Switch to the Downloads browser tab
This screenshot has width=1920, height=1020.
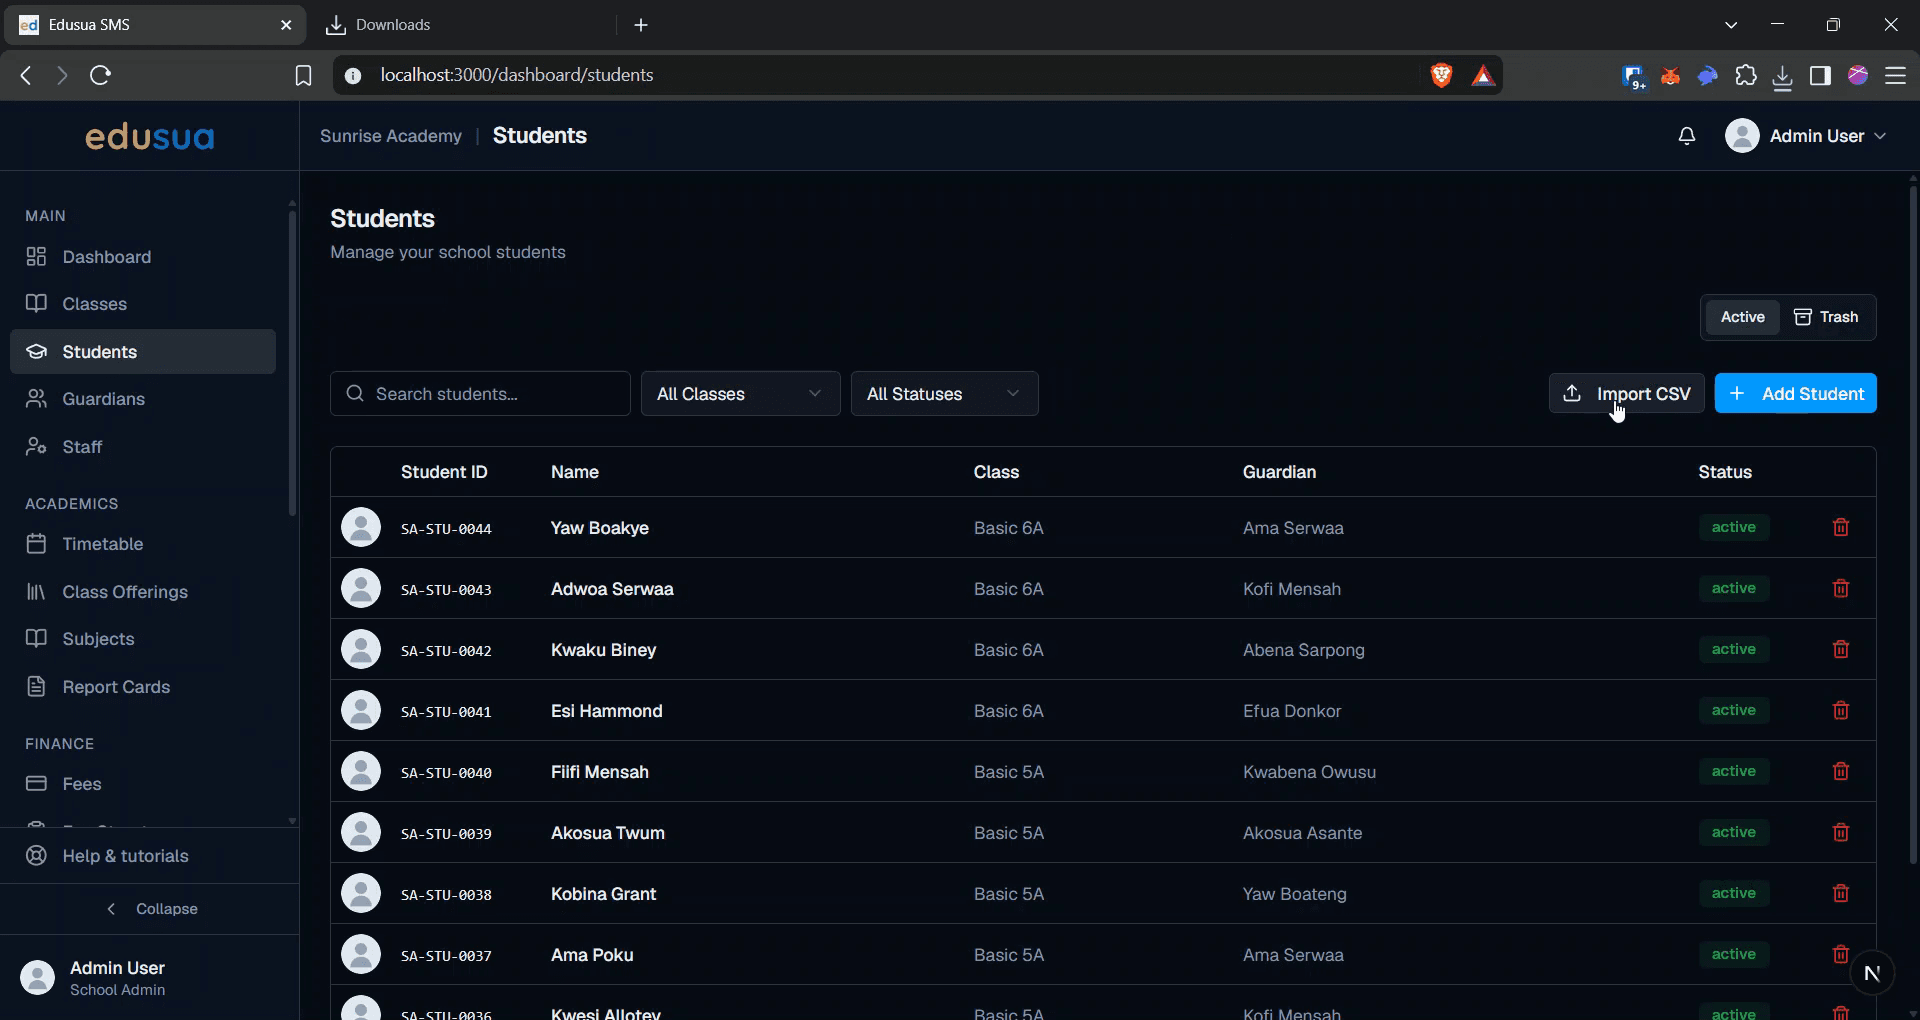tap(462, 25)
